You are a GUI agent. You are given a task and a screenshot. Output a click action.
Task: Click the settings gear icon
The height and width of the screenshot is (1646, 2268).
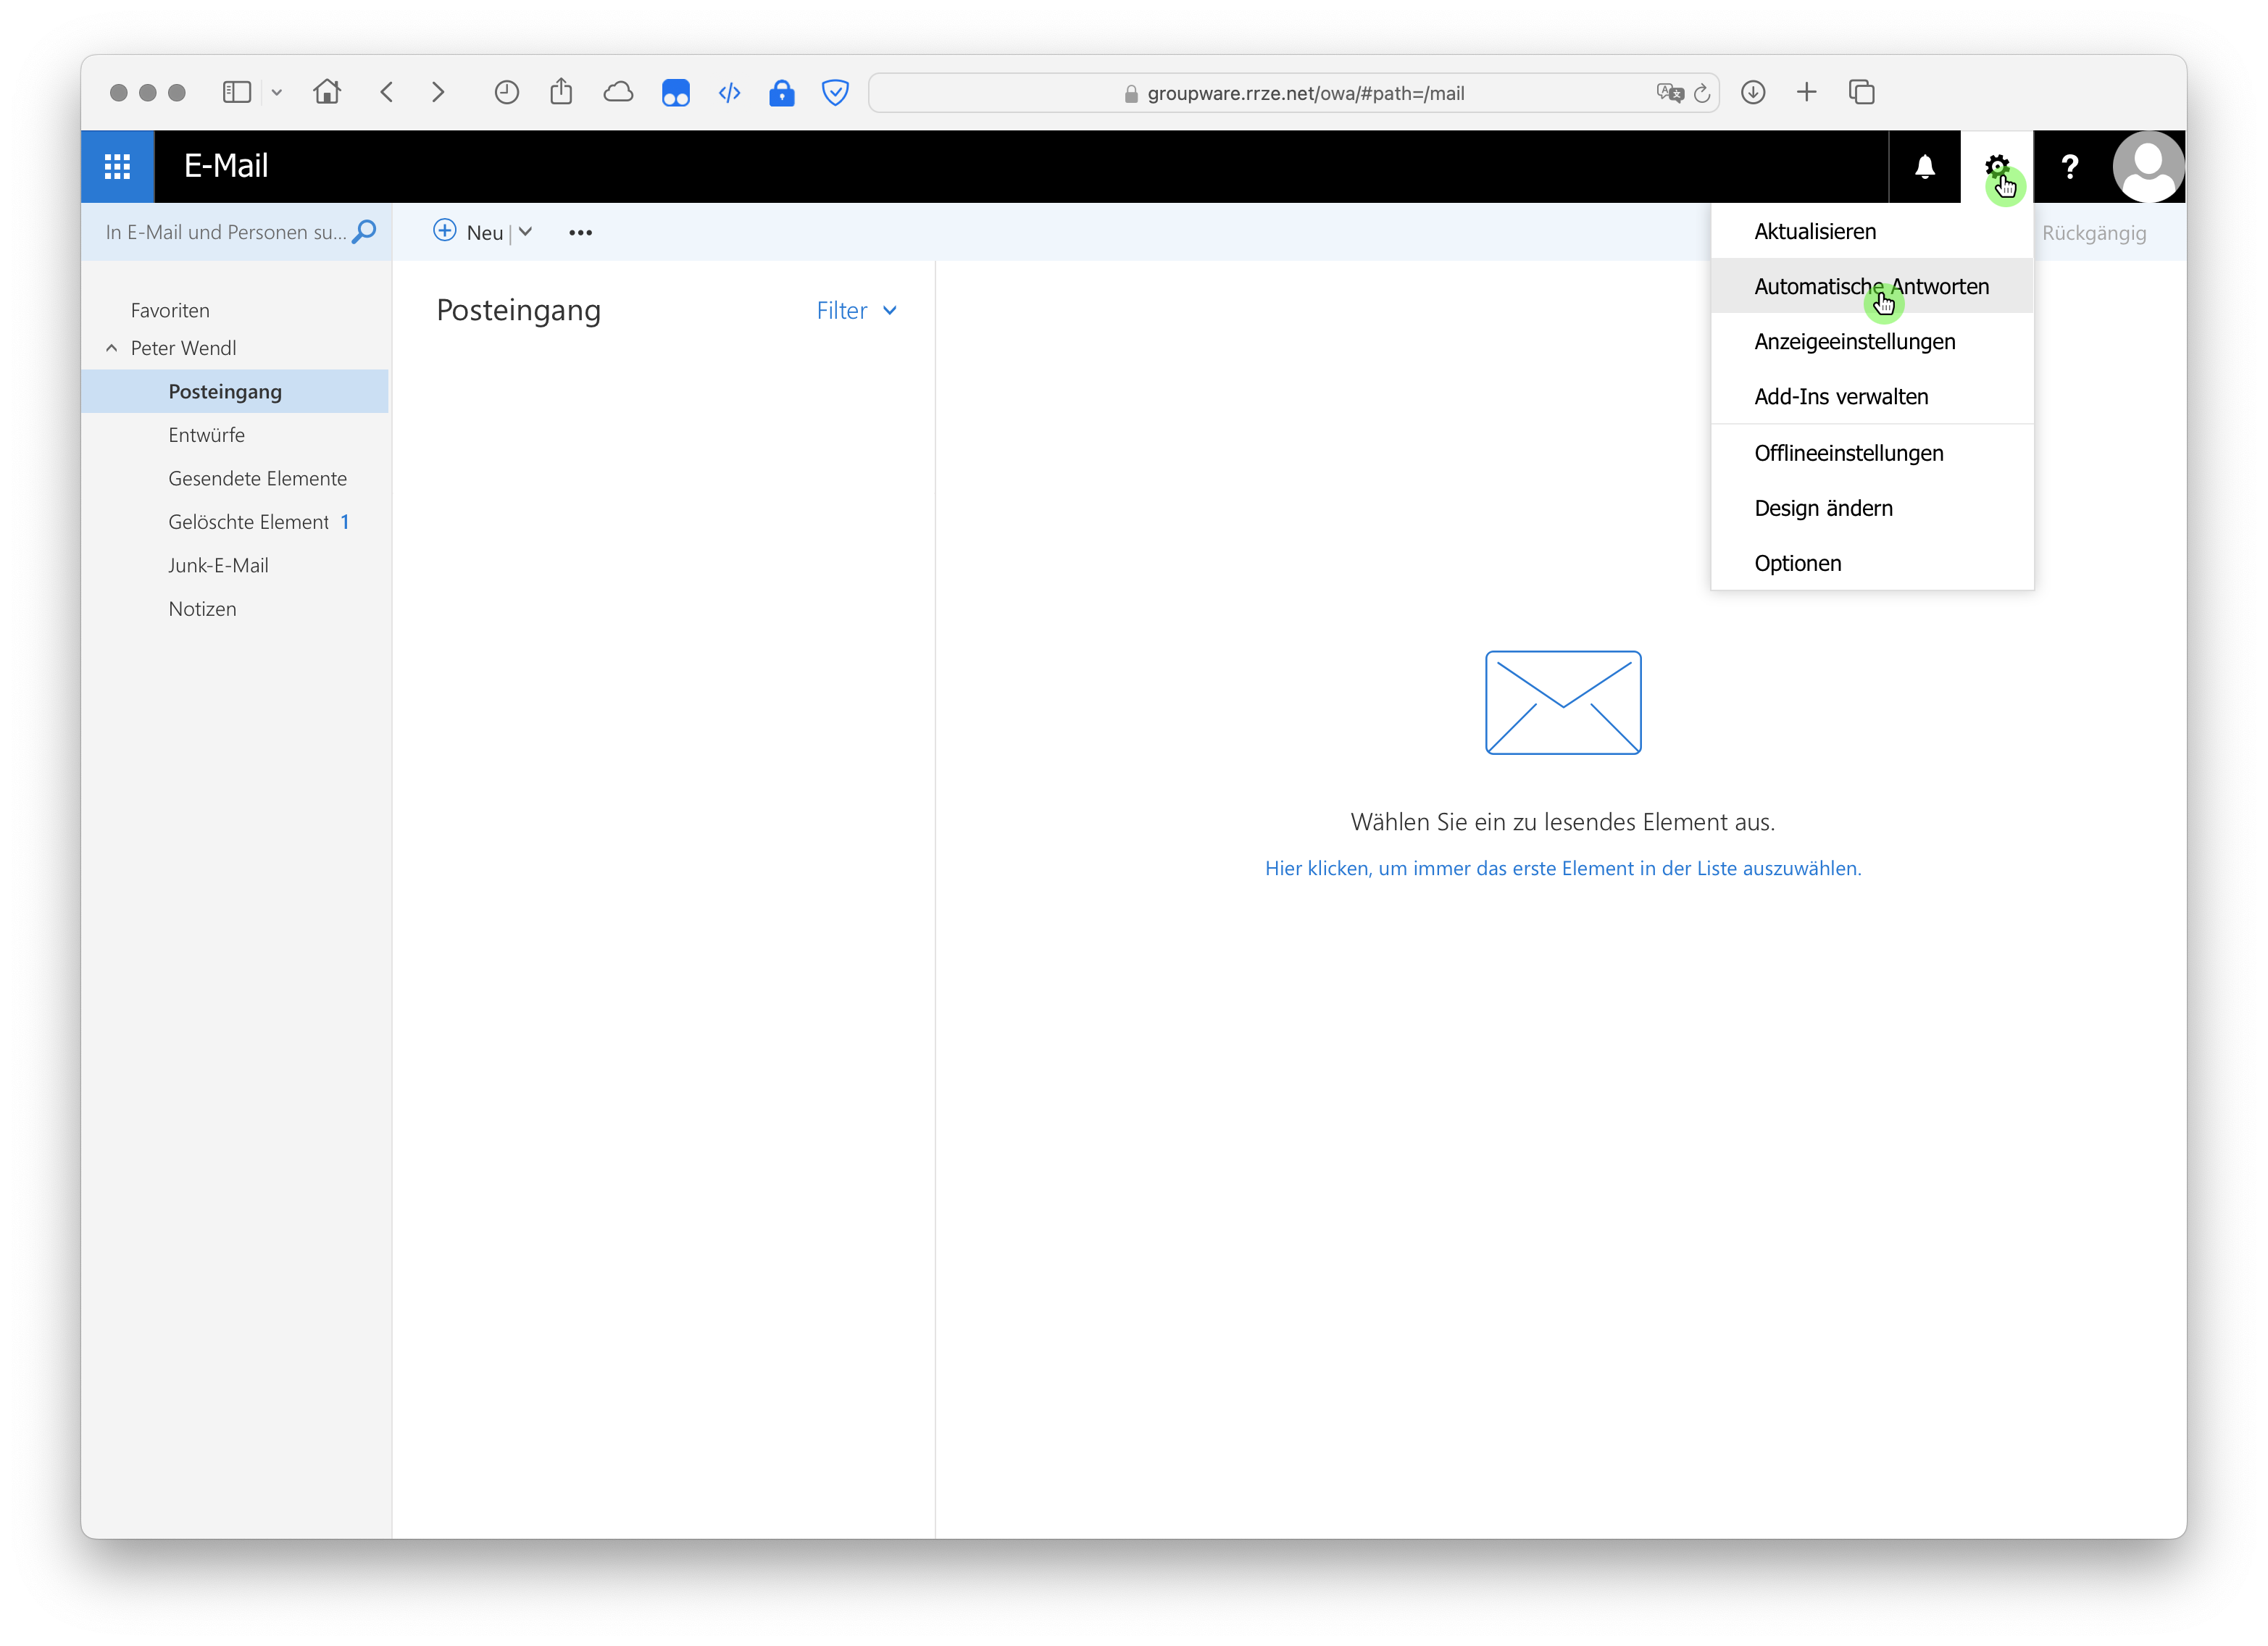click(x=1996, y=166)
